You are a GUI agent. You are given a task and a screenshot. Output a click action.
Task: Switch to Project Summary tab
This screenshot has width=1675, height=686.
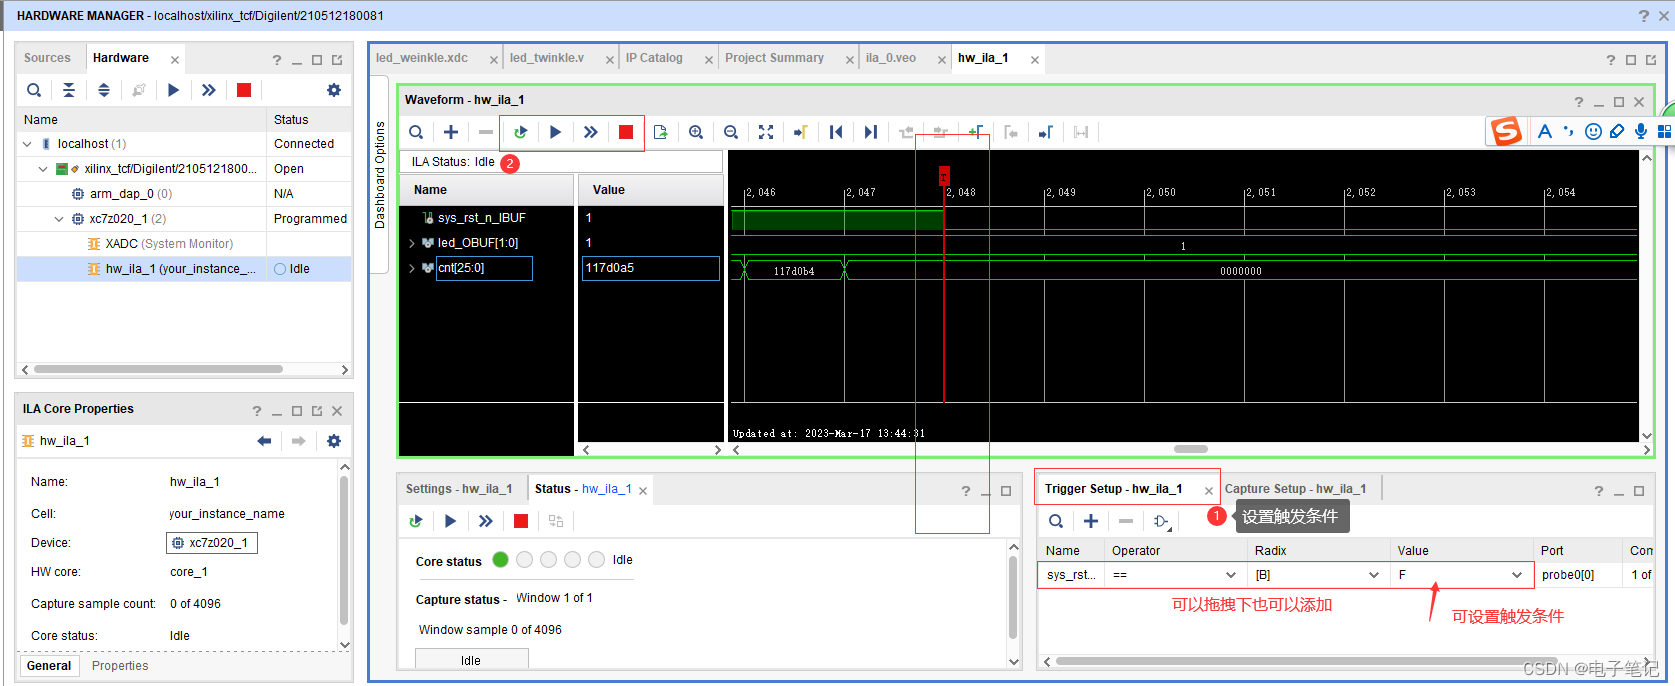coord(774,58)
